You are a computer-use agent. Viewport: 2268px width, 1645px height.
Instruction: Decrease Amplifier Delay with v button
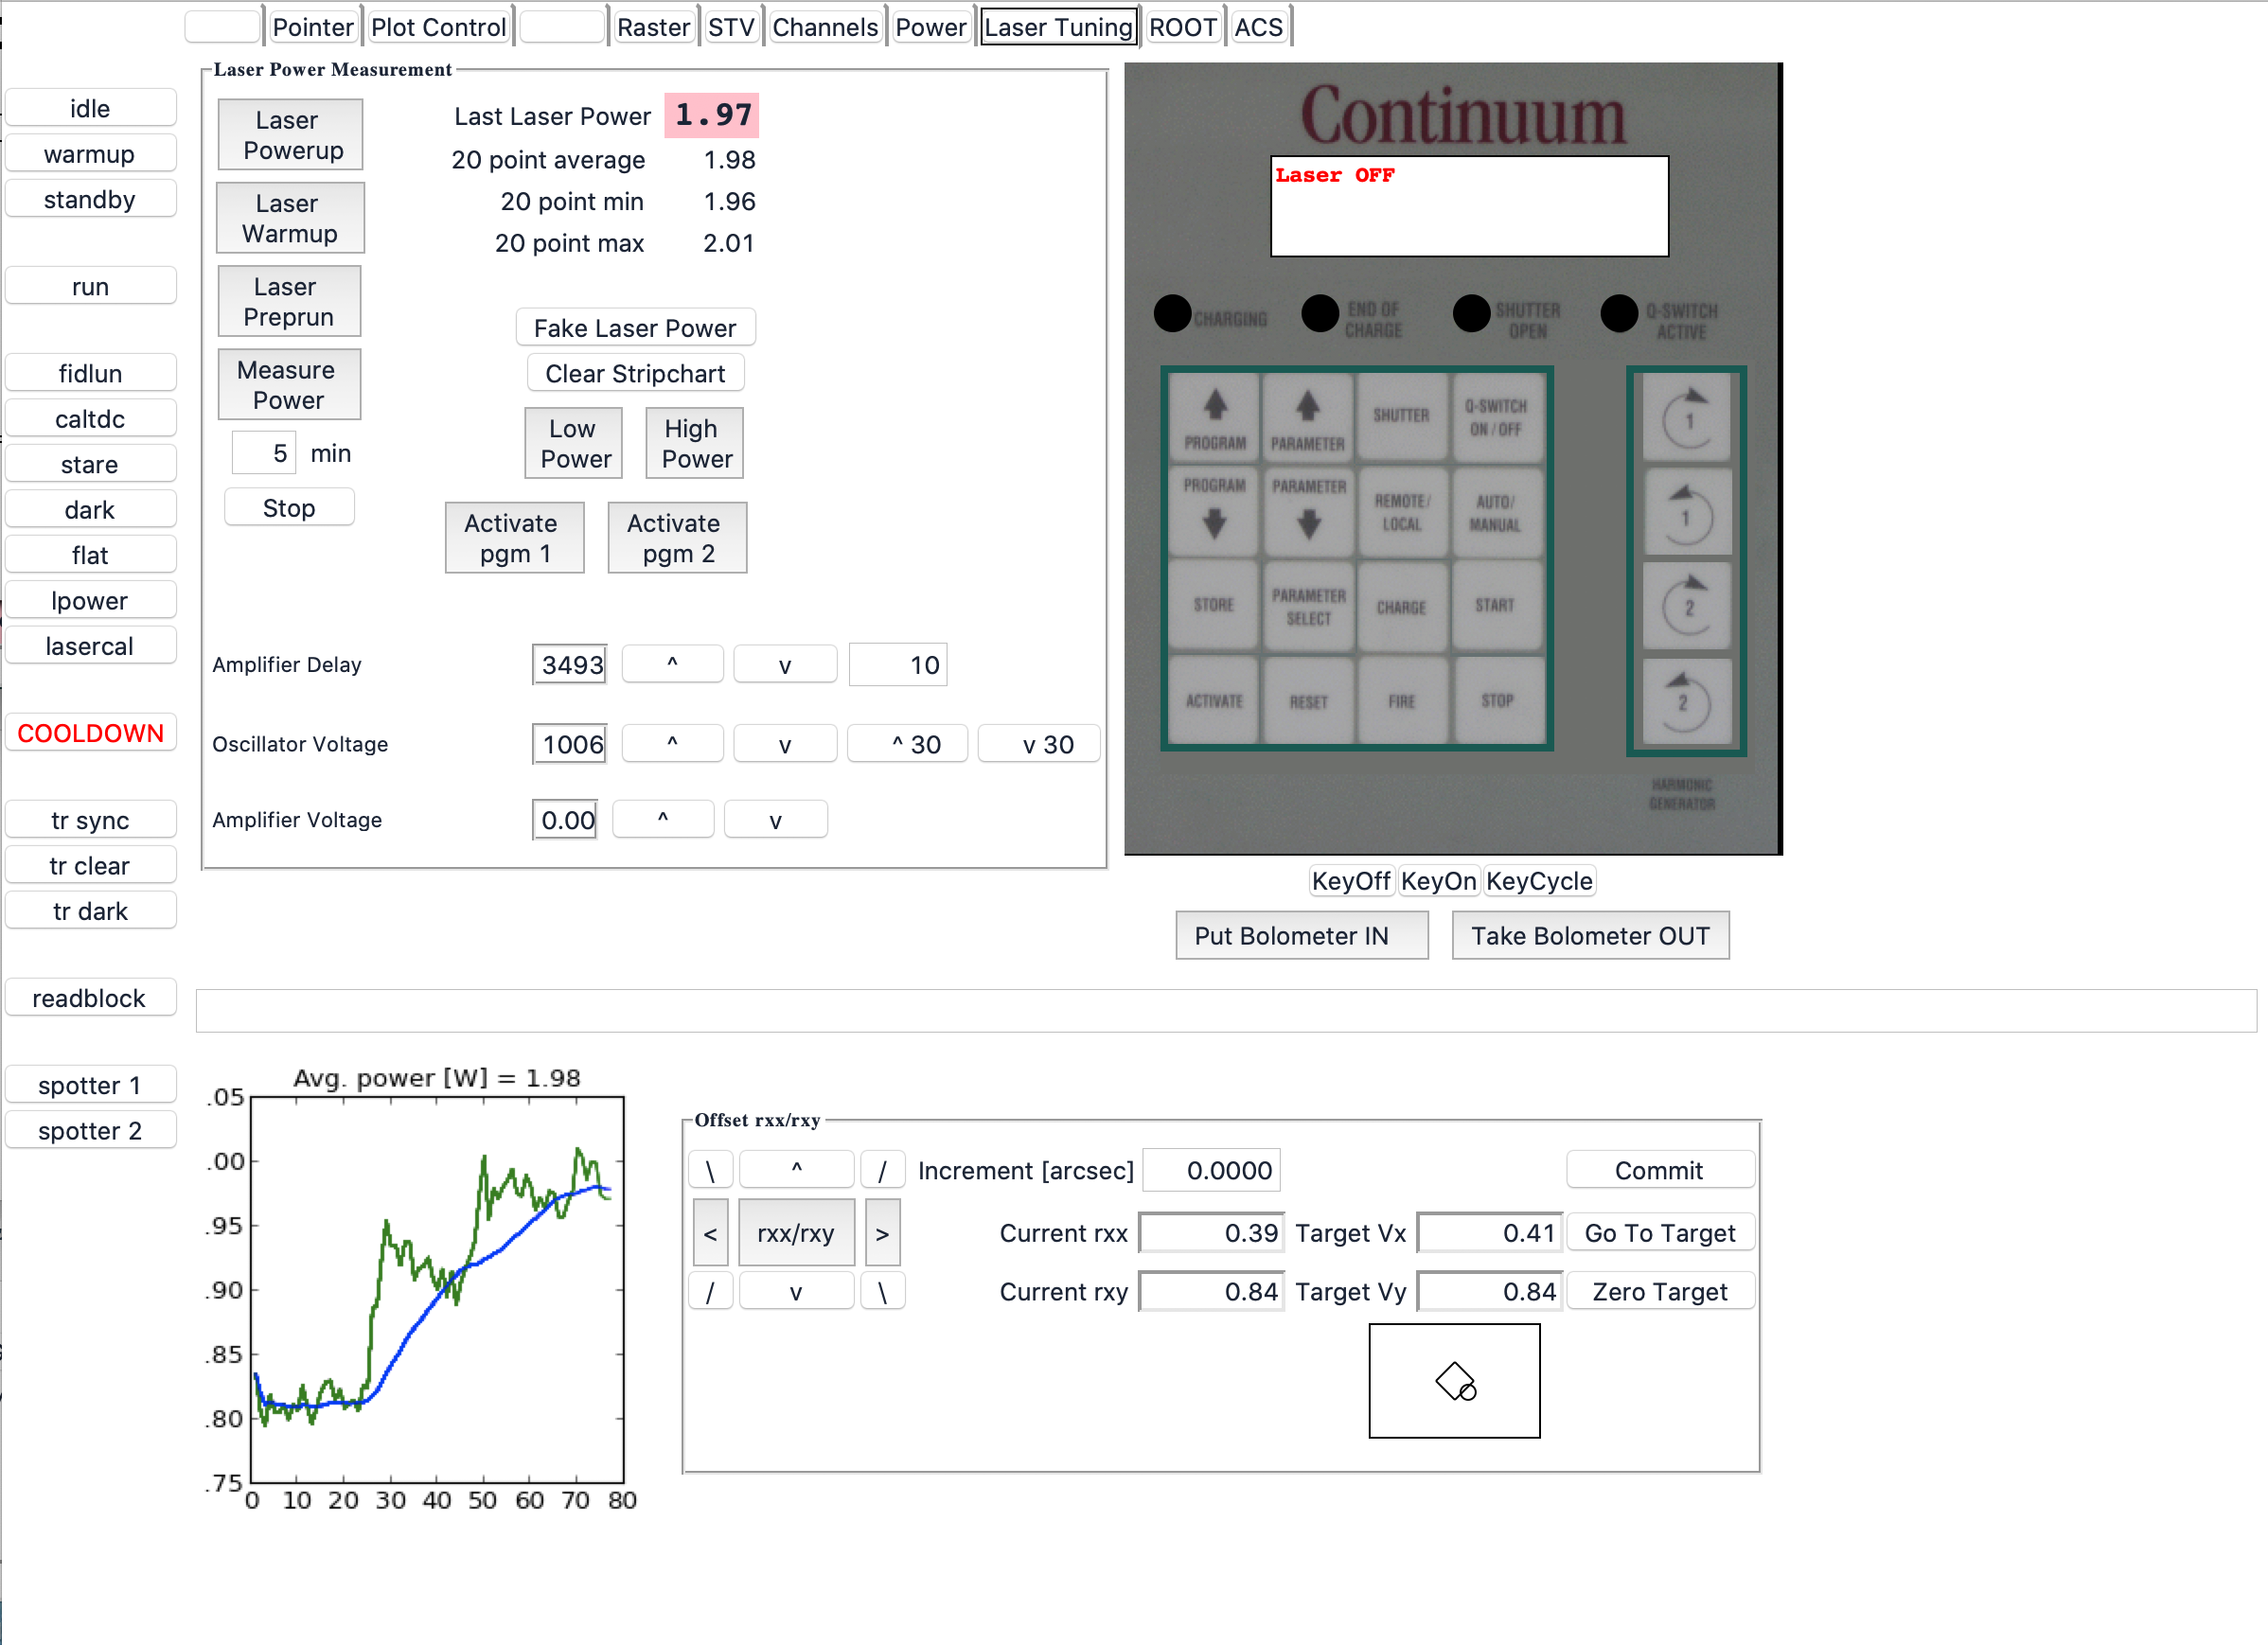pos(785,665)
